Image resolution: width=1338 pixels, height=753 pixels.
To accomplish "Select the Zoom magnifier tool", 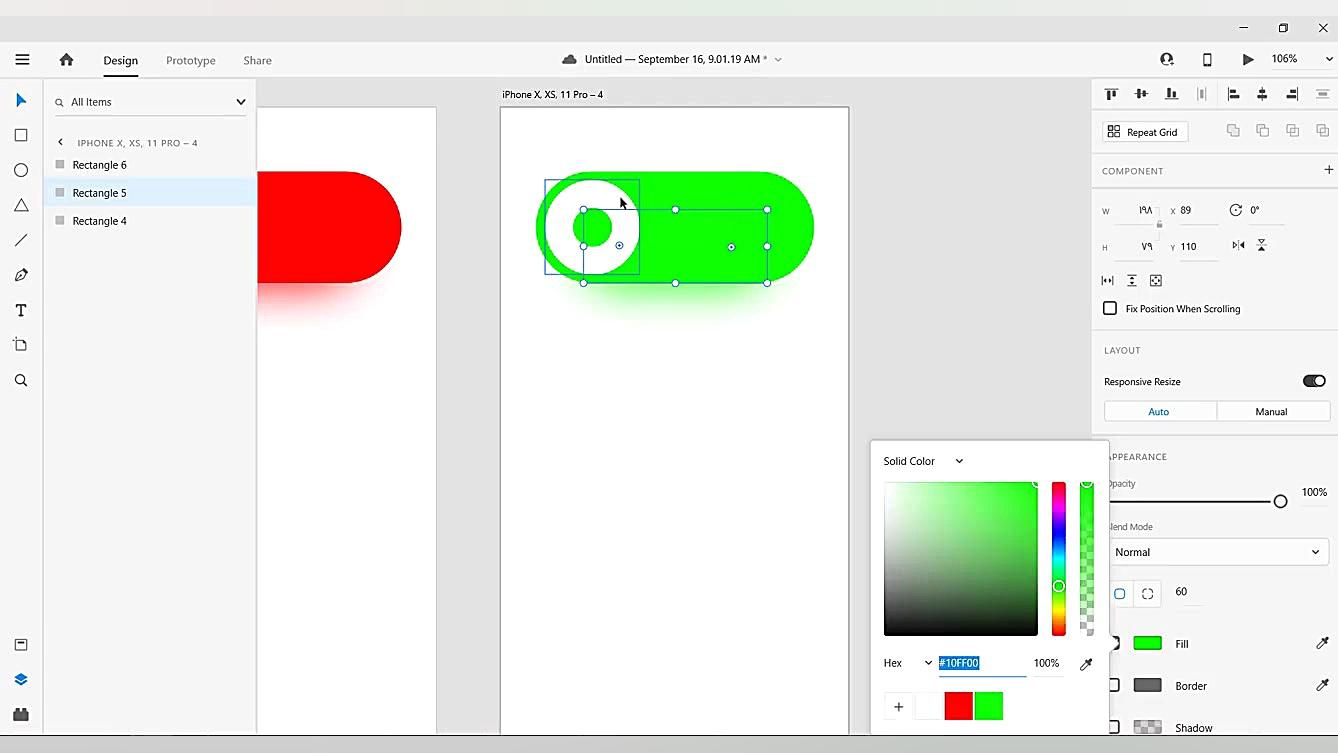I will pyautogui.click(x=21, y=380).
